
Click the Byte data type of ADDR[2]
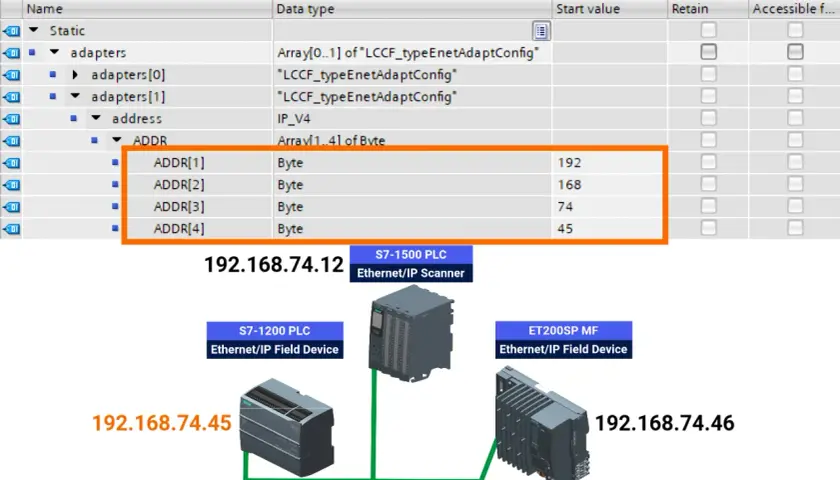tap(411, 184)
